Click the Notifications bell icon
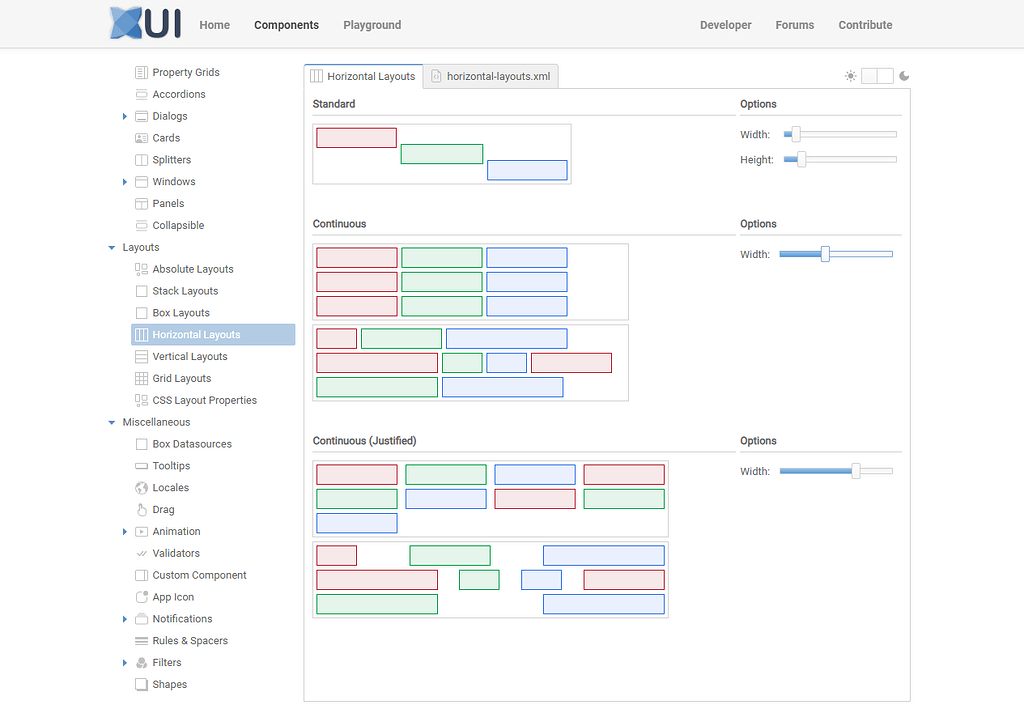The height and width of the screenshot is (709, 1024). coord(141,618)
